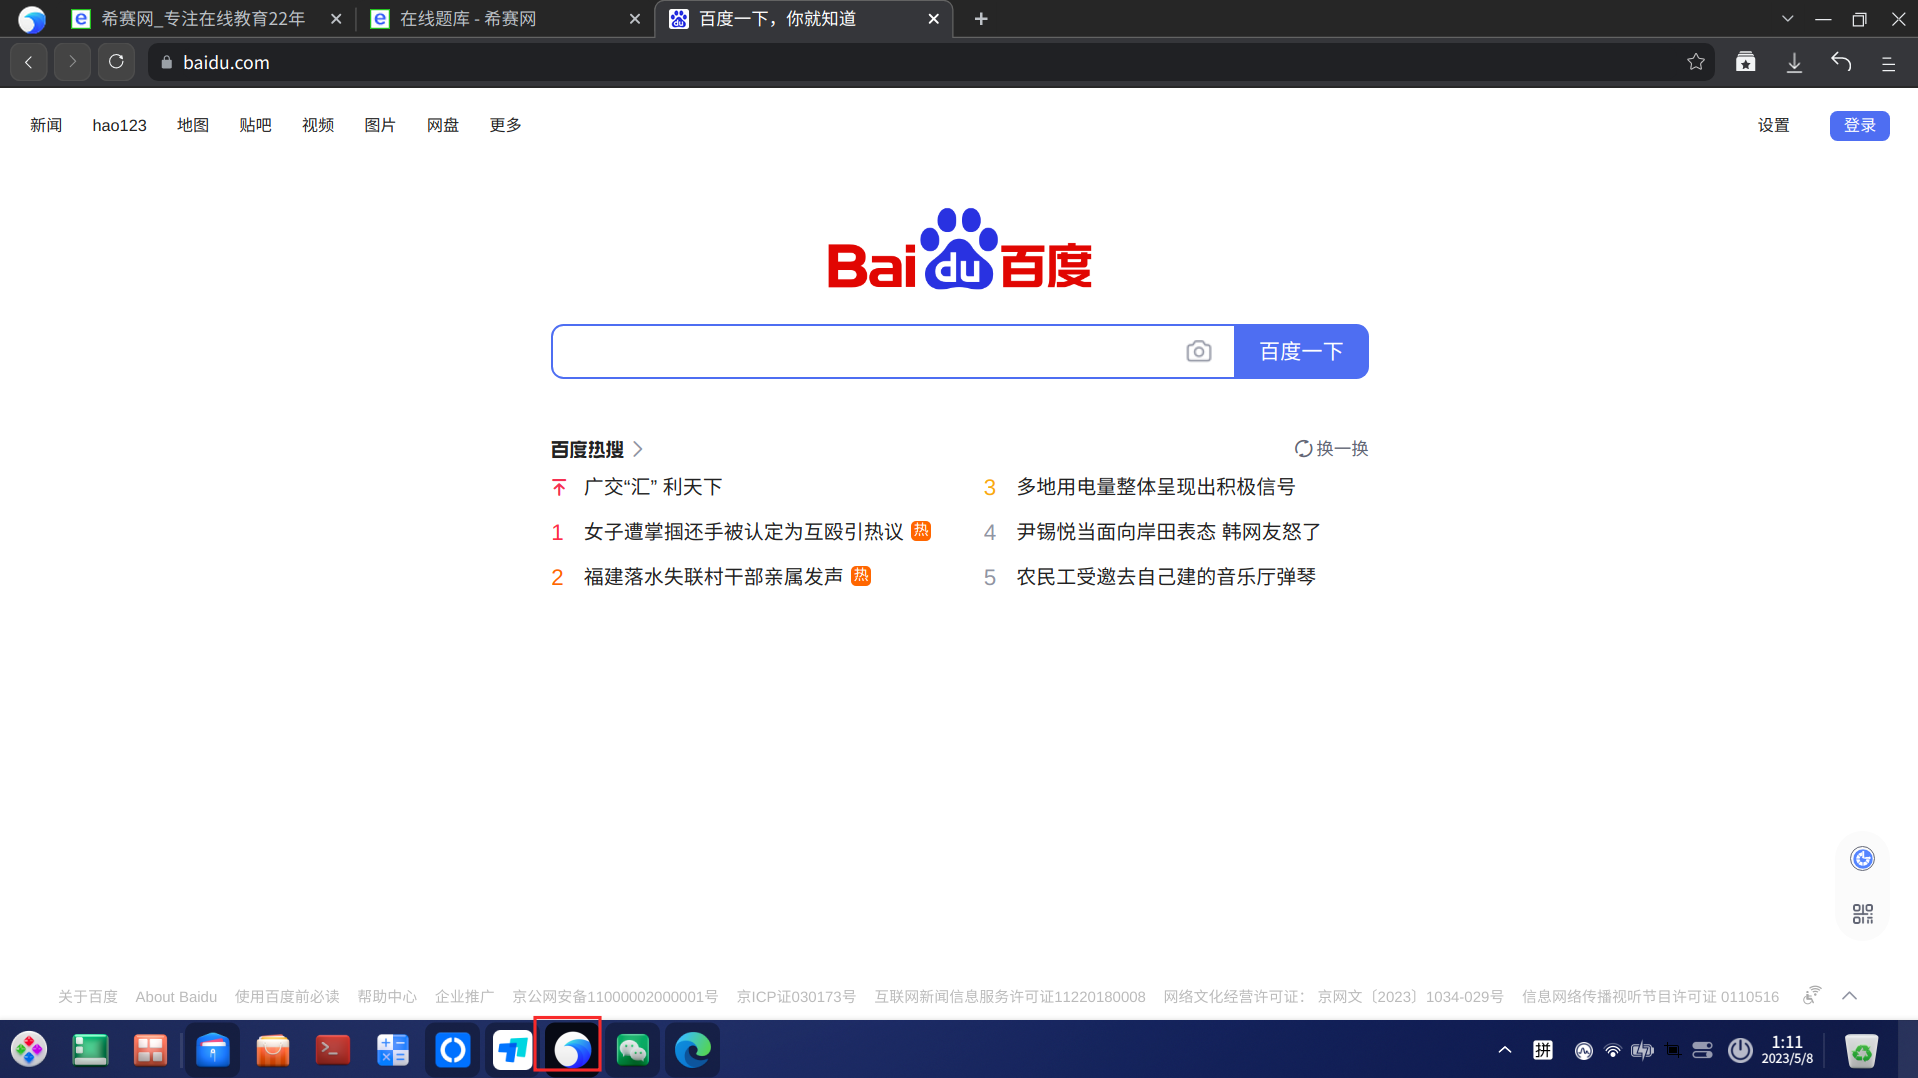This screenshot has height=1078, width=1918.
Task: Launch WeChat from the dock
Action: tap(632, 1049)
